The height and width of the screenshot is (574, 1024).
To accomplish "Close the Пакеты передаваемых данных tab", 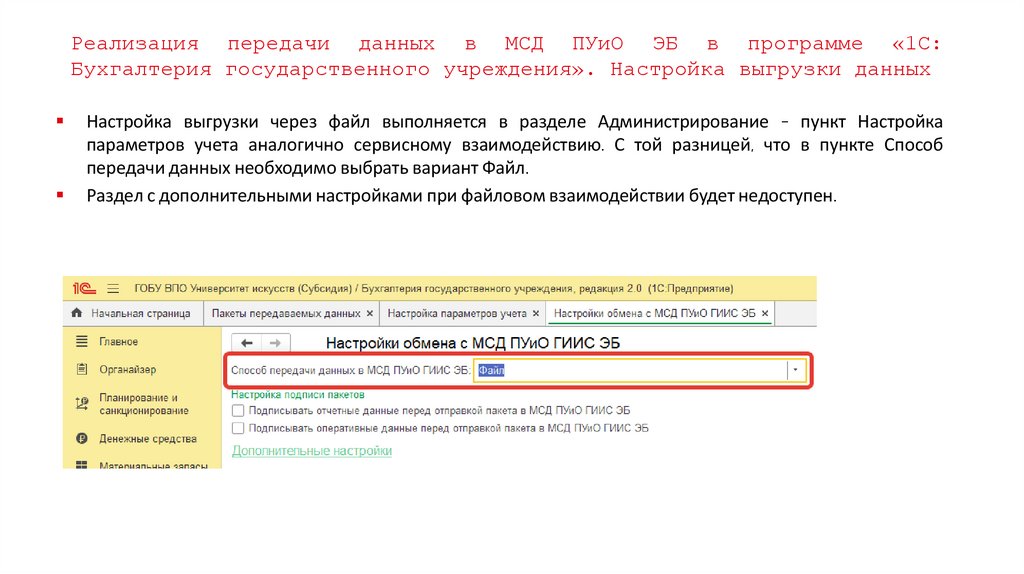I will point(370,314).
